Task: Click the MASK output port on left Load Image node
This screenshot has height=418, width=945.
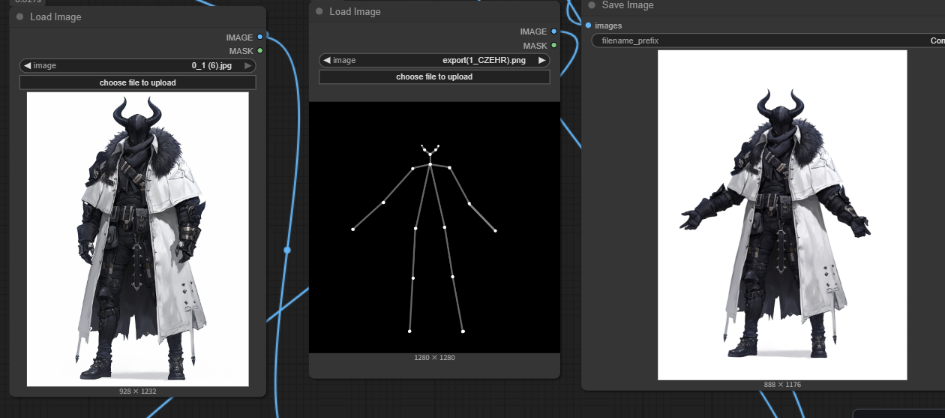Action: pos(260,49)
